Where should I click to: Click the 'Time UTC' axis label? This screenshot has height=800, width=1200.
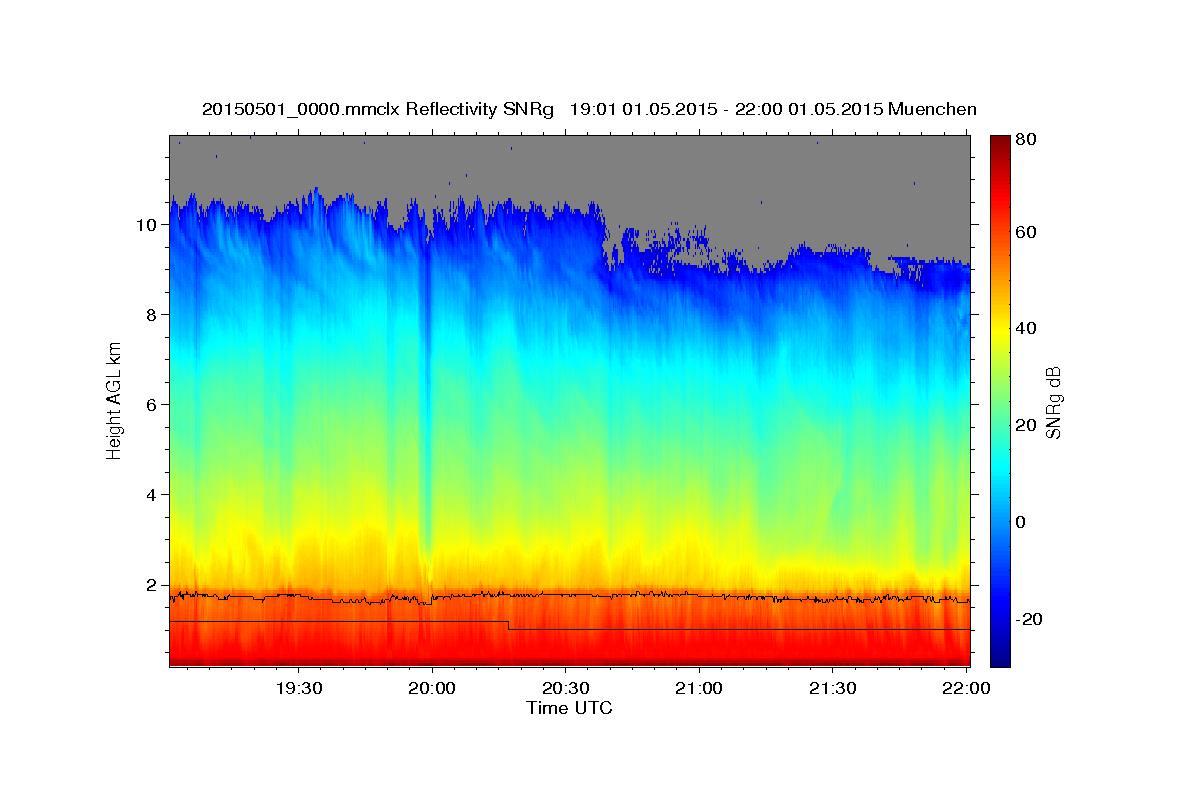tap(569, 708)
